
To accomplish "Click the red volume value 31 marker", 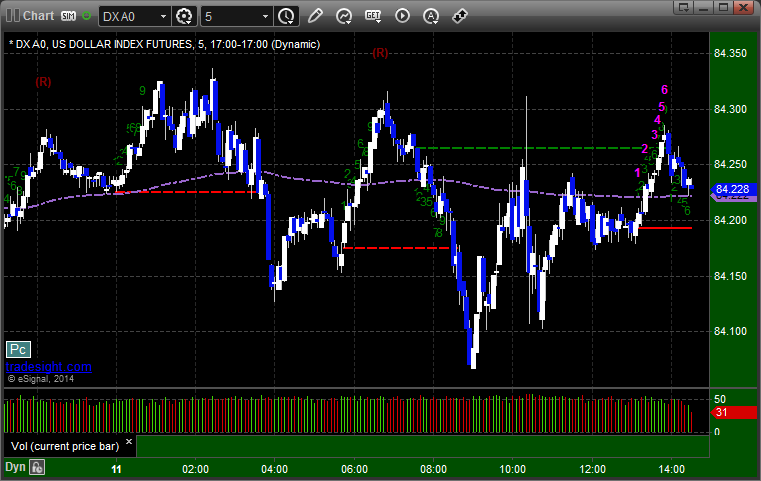I will point(733,413).
